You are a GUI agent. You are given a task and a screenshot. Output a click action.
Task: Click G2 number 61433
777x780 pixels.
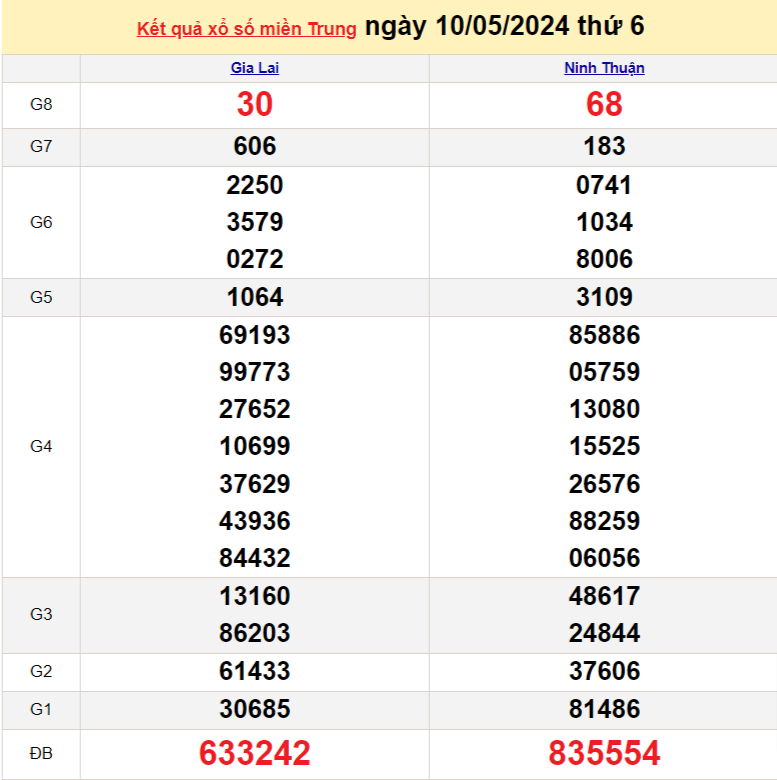click(x=255, y=671)
